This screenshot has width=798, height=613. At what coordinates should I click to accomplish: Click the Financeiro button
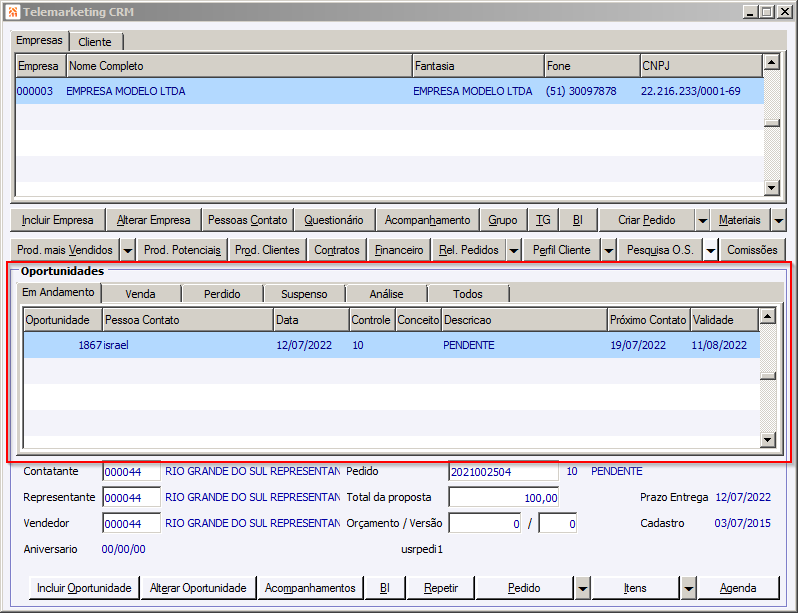tap(399, 250)
